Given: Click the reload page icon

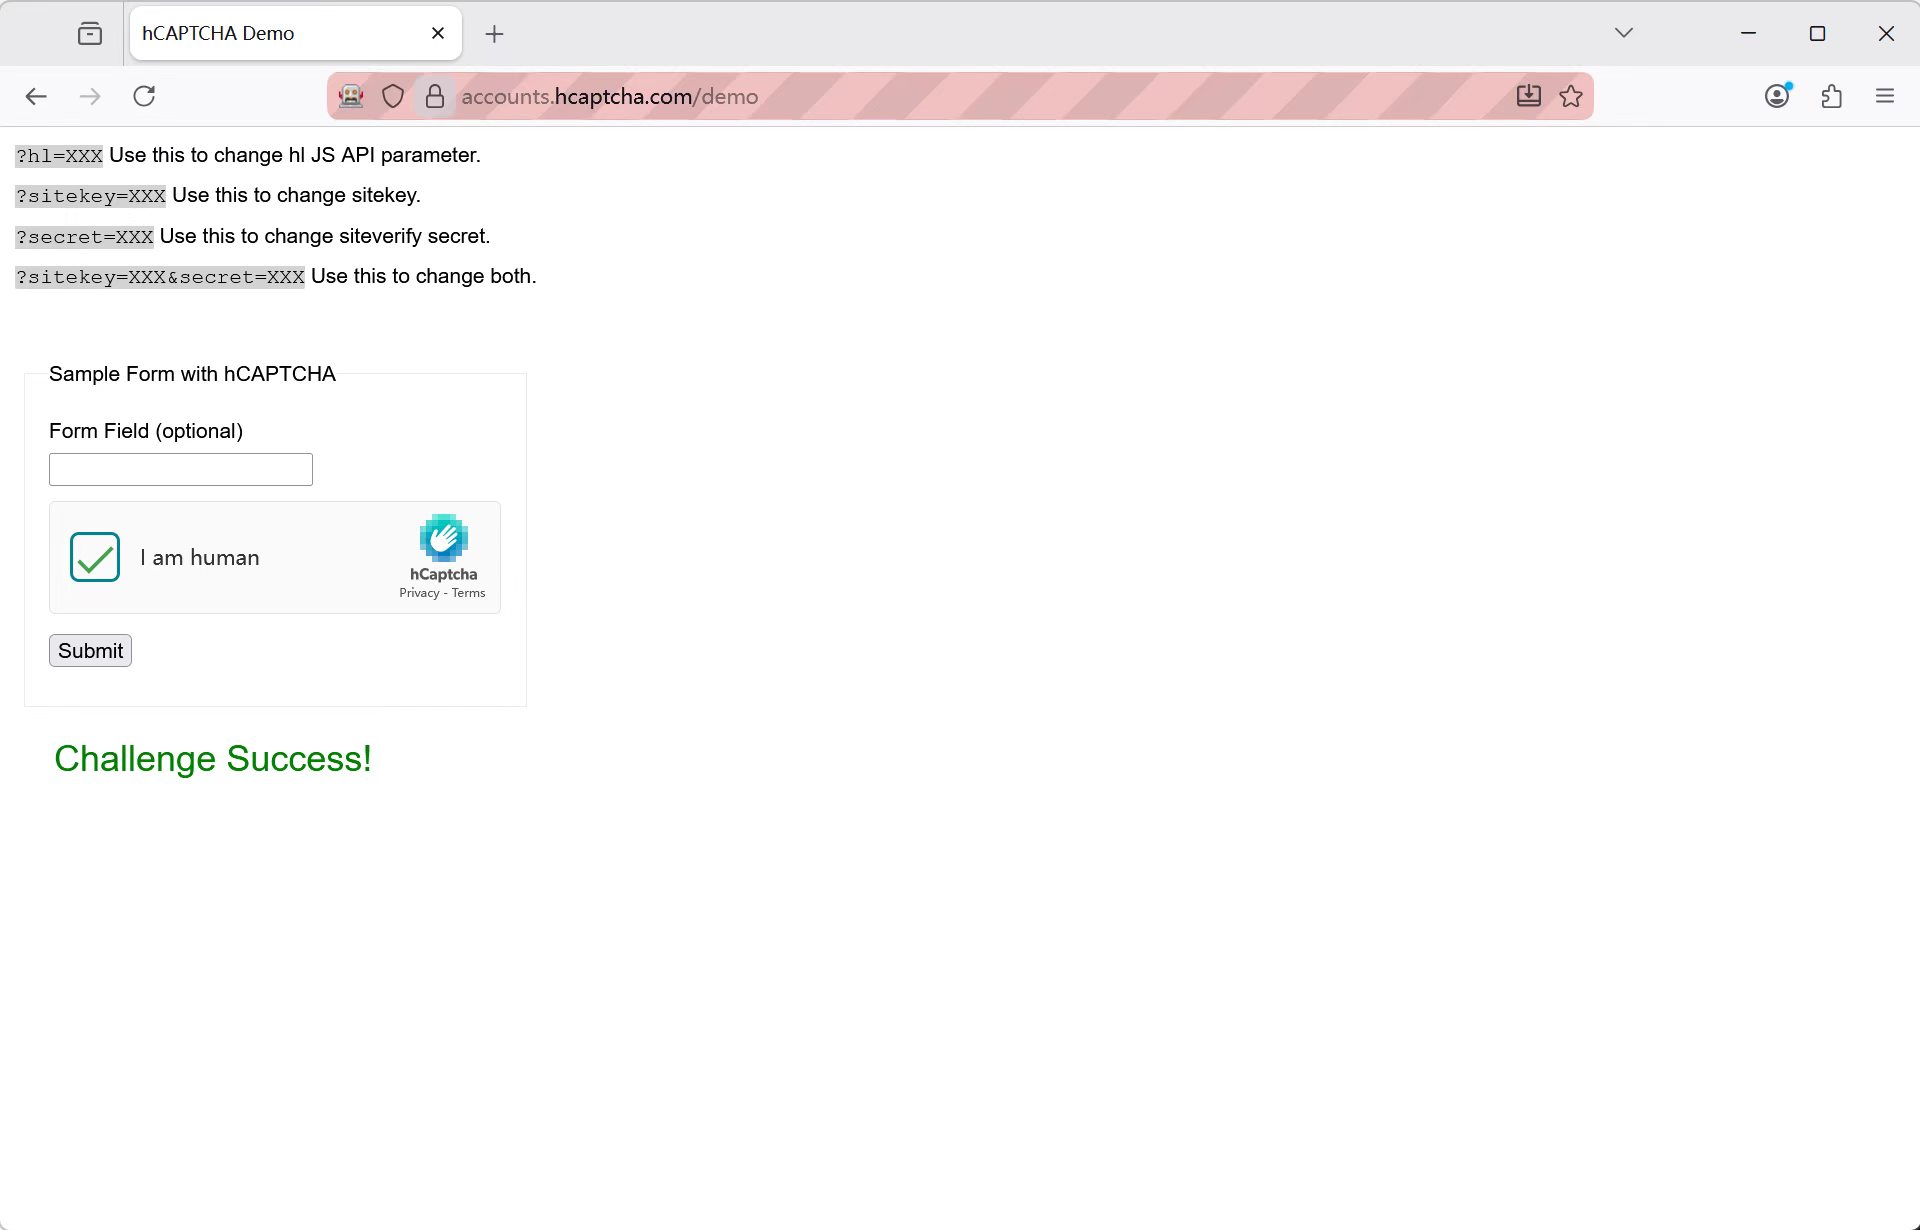Looking at the screenshot, I should coord(144,96).
